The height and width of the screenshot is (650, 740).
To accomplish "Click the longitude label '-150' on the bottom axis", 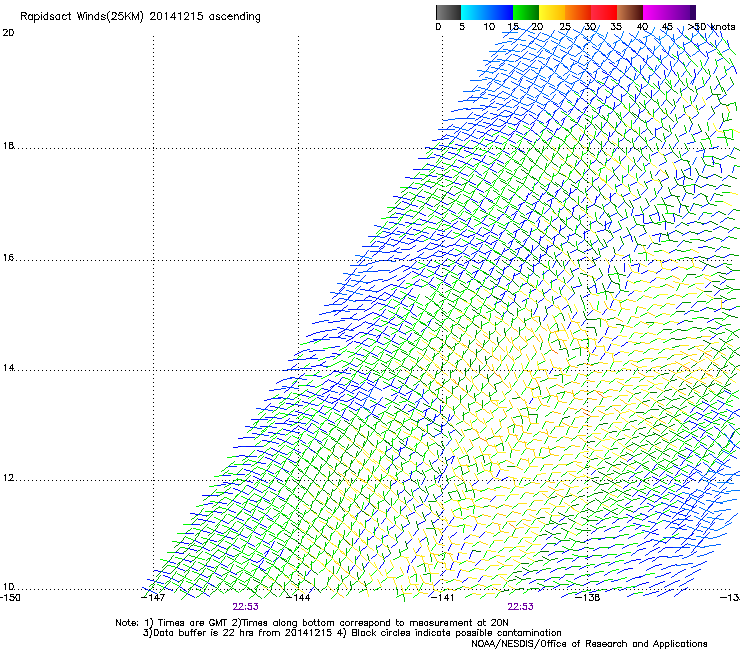I will click(10, 598).
